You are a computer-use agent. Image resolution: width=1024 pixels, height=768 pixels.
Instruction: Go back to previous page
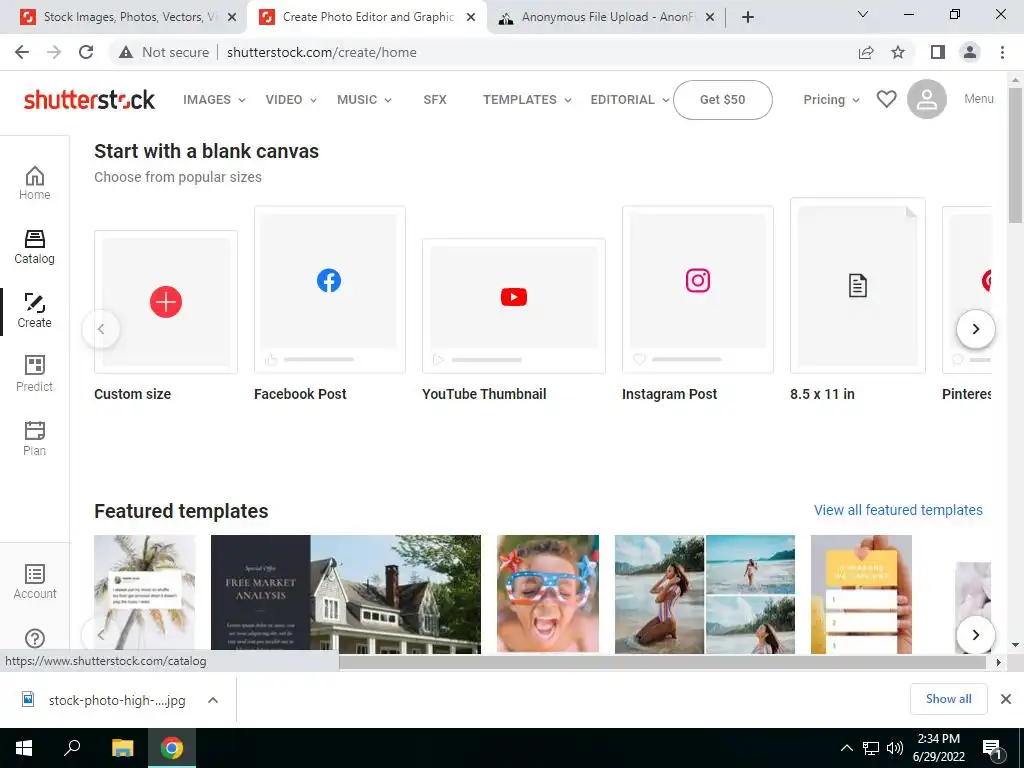tap(22, 52)
